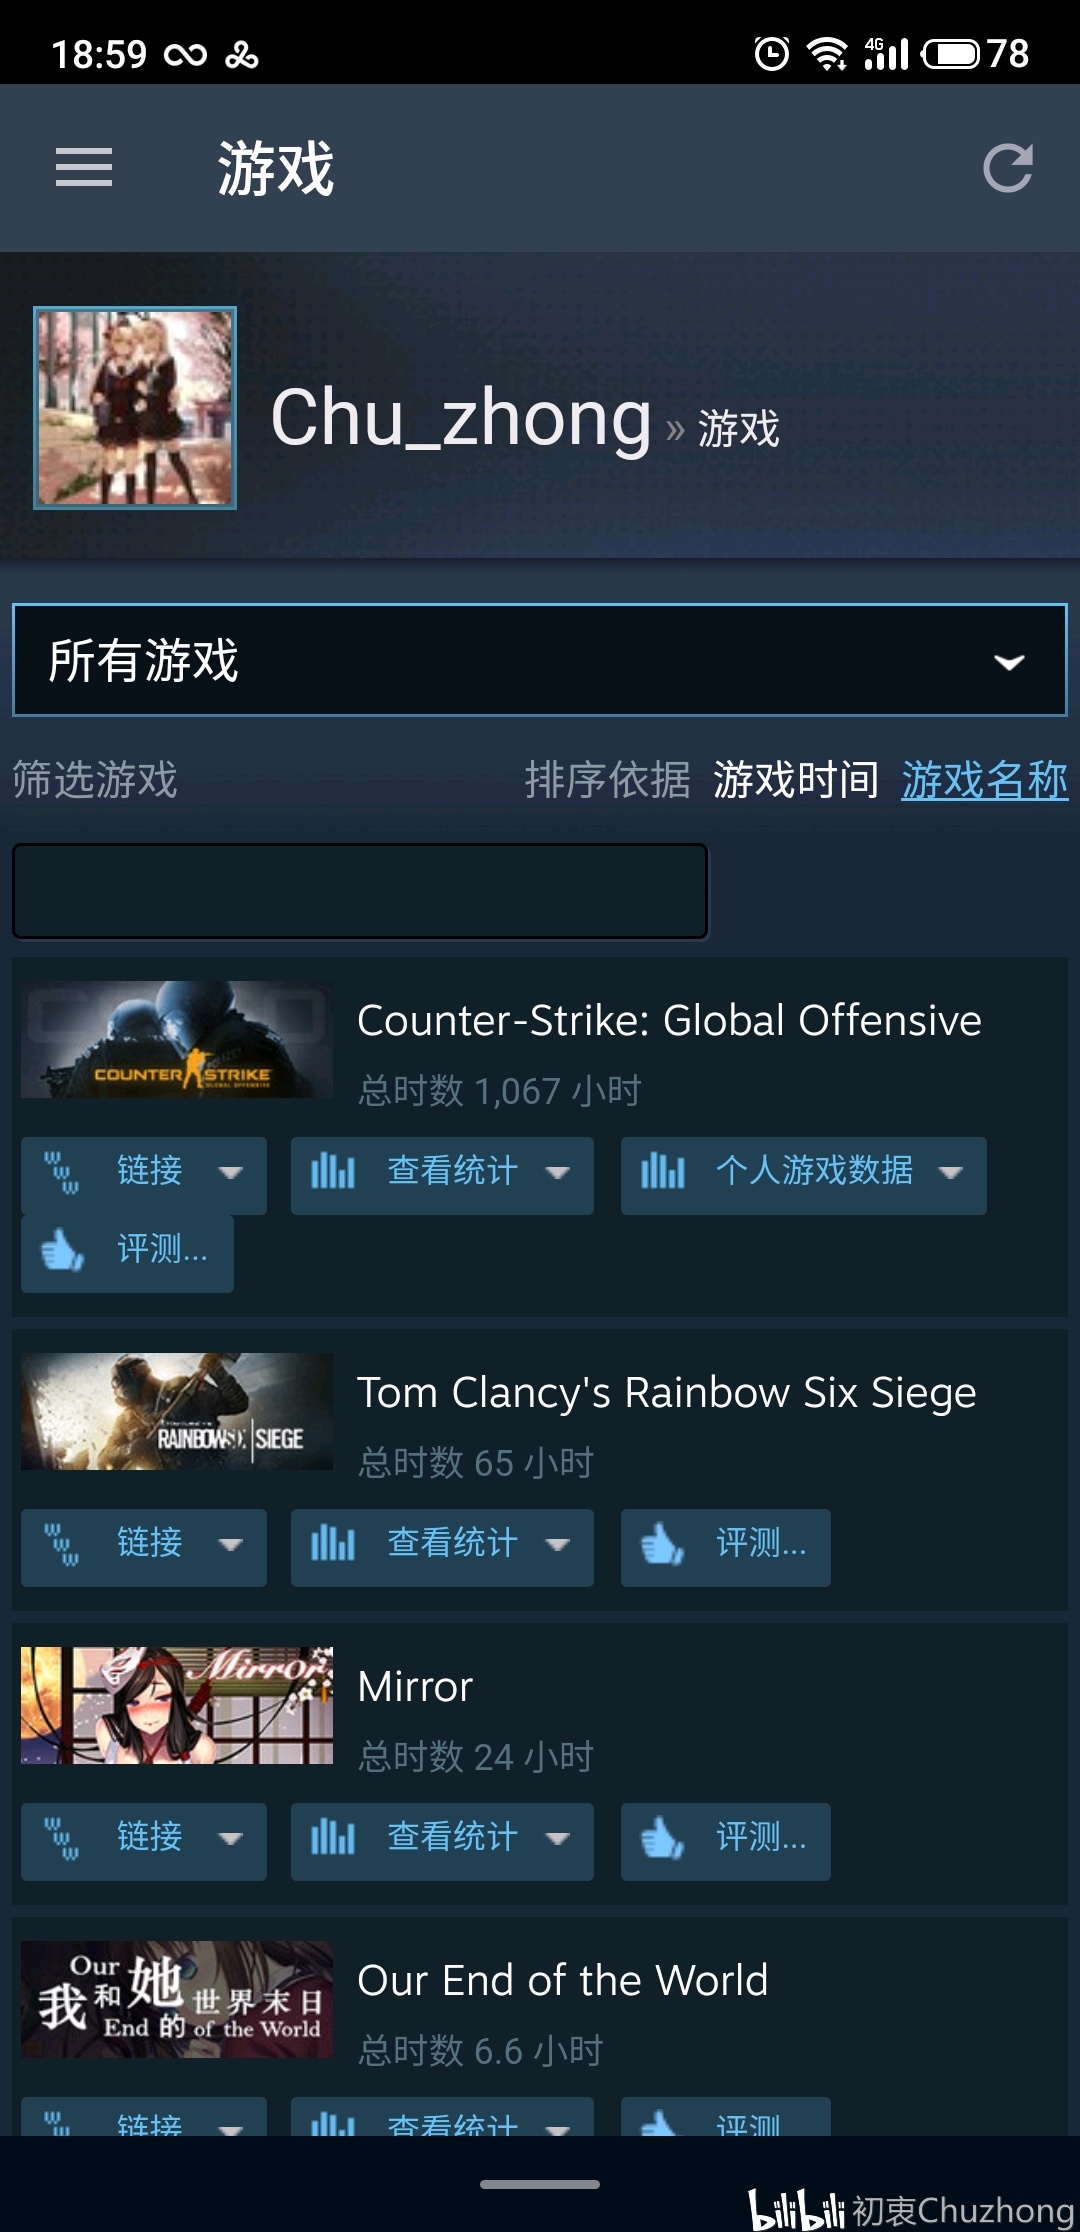
Task: Click stats bar icon for Rainbow Six
Action: tap(333, 1543)
